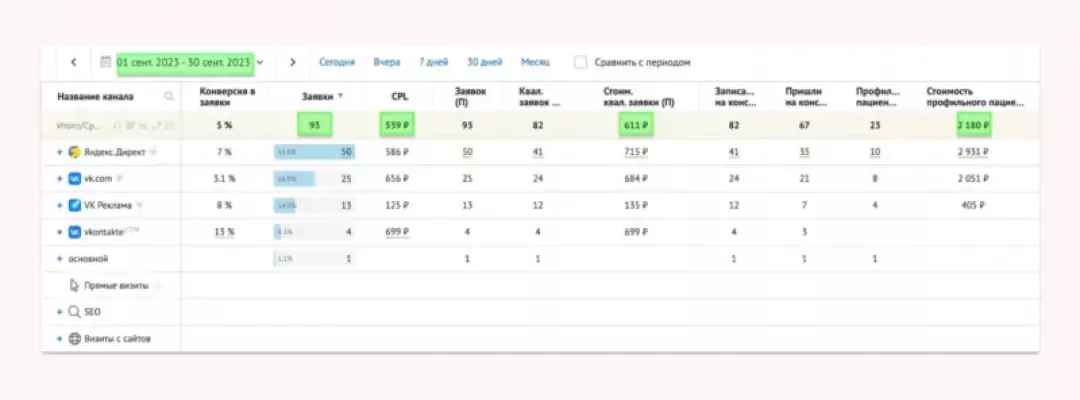The height and width of the screenshot is (400, 1080).
Task: Click the calendar icon beside the date range
Action: pyautogui.click(x=106, y=62)
